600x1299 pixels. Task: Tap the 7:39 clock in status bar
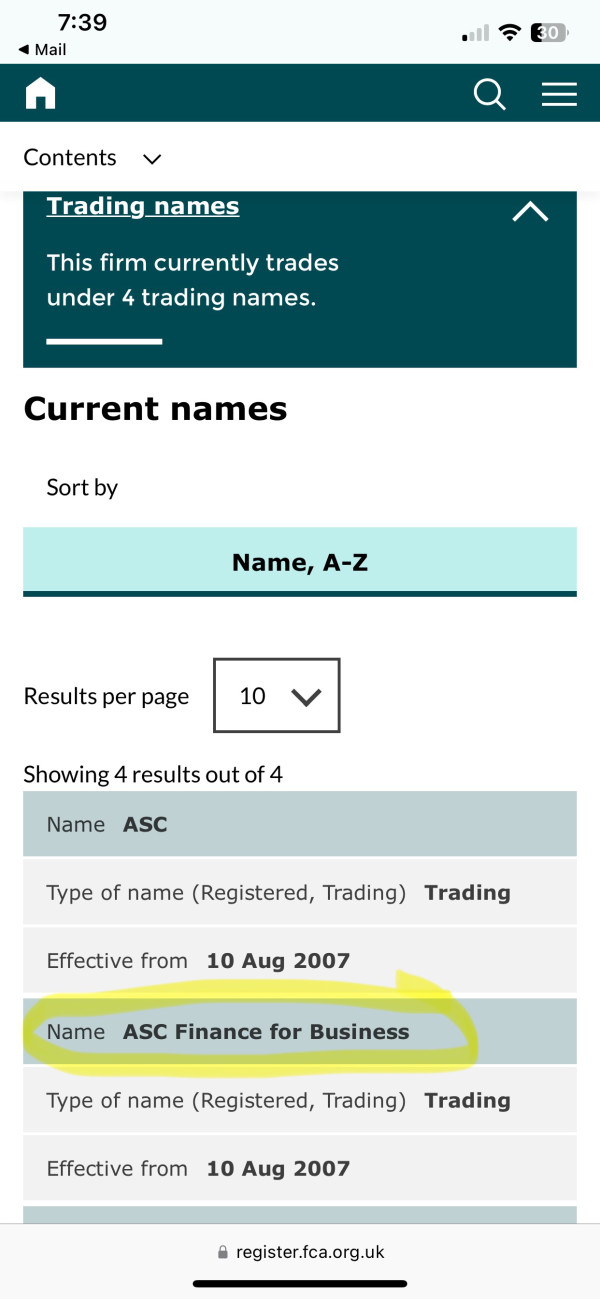tap(82, 23)
